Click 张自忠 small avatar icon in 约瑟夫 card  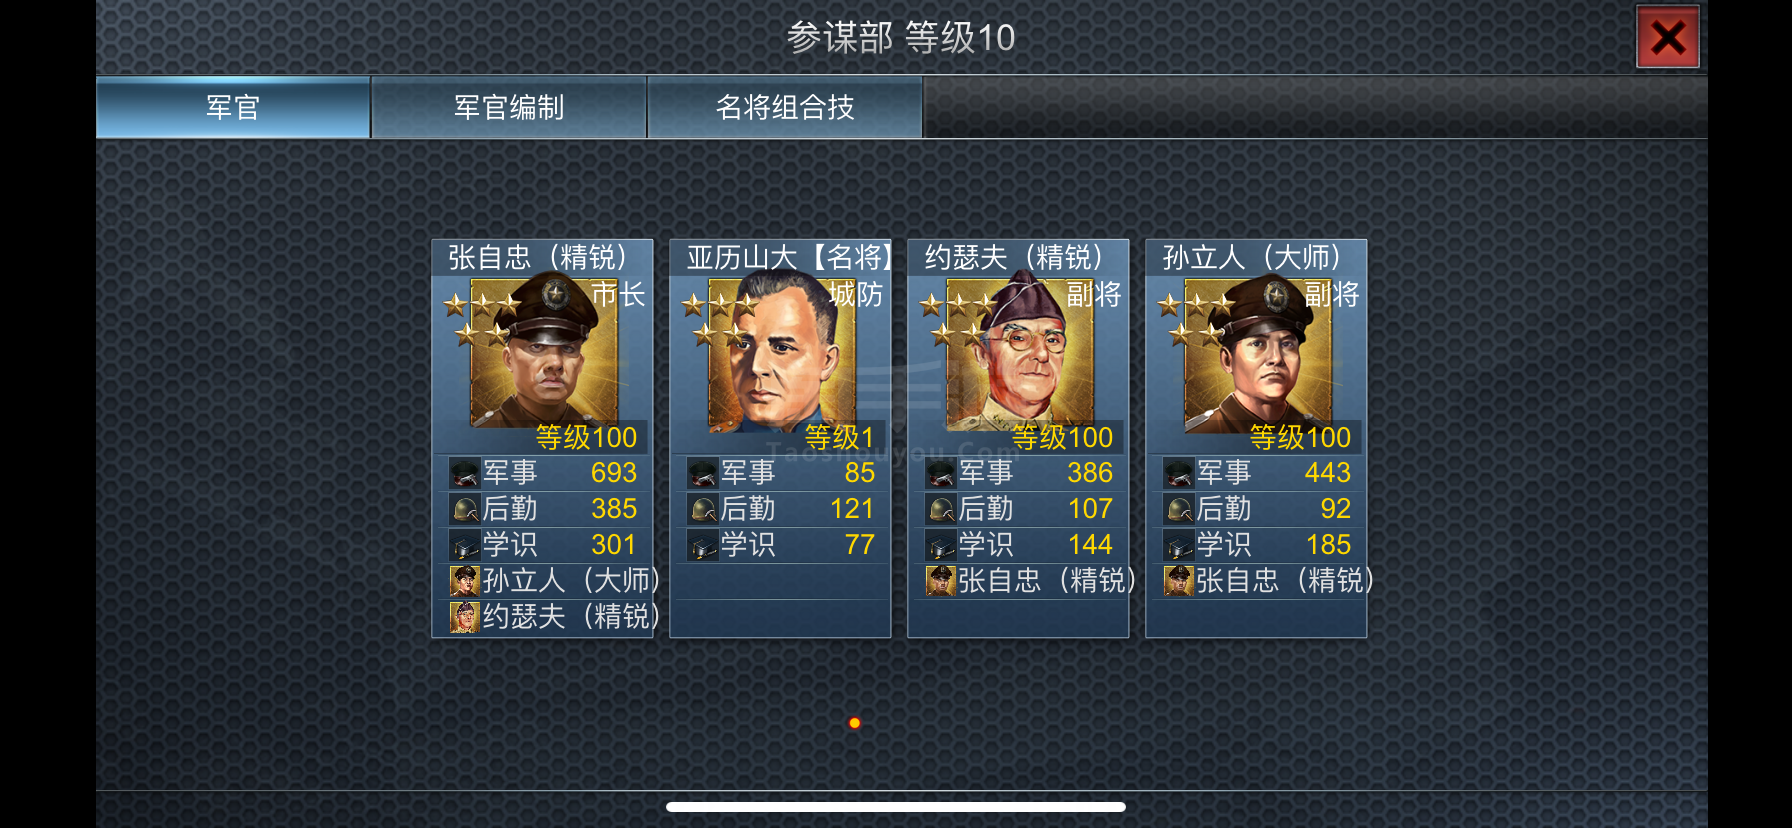940,581
